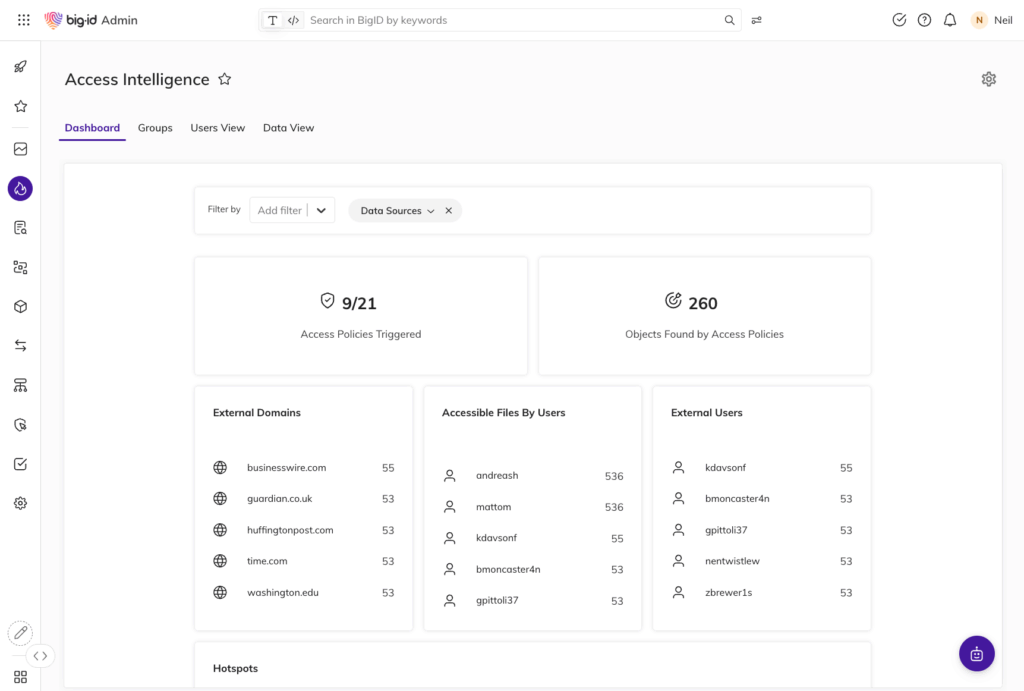Remove the Data Sources filter
The image size is (1024, 691).
(x=448, y=211)
